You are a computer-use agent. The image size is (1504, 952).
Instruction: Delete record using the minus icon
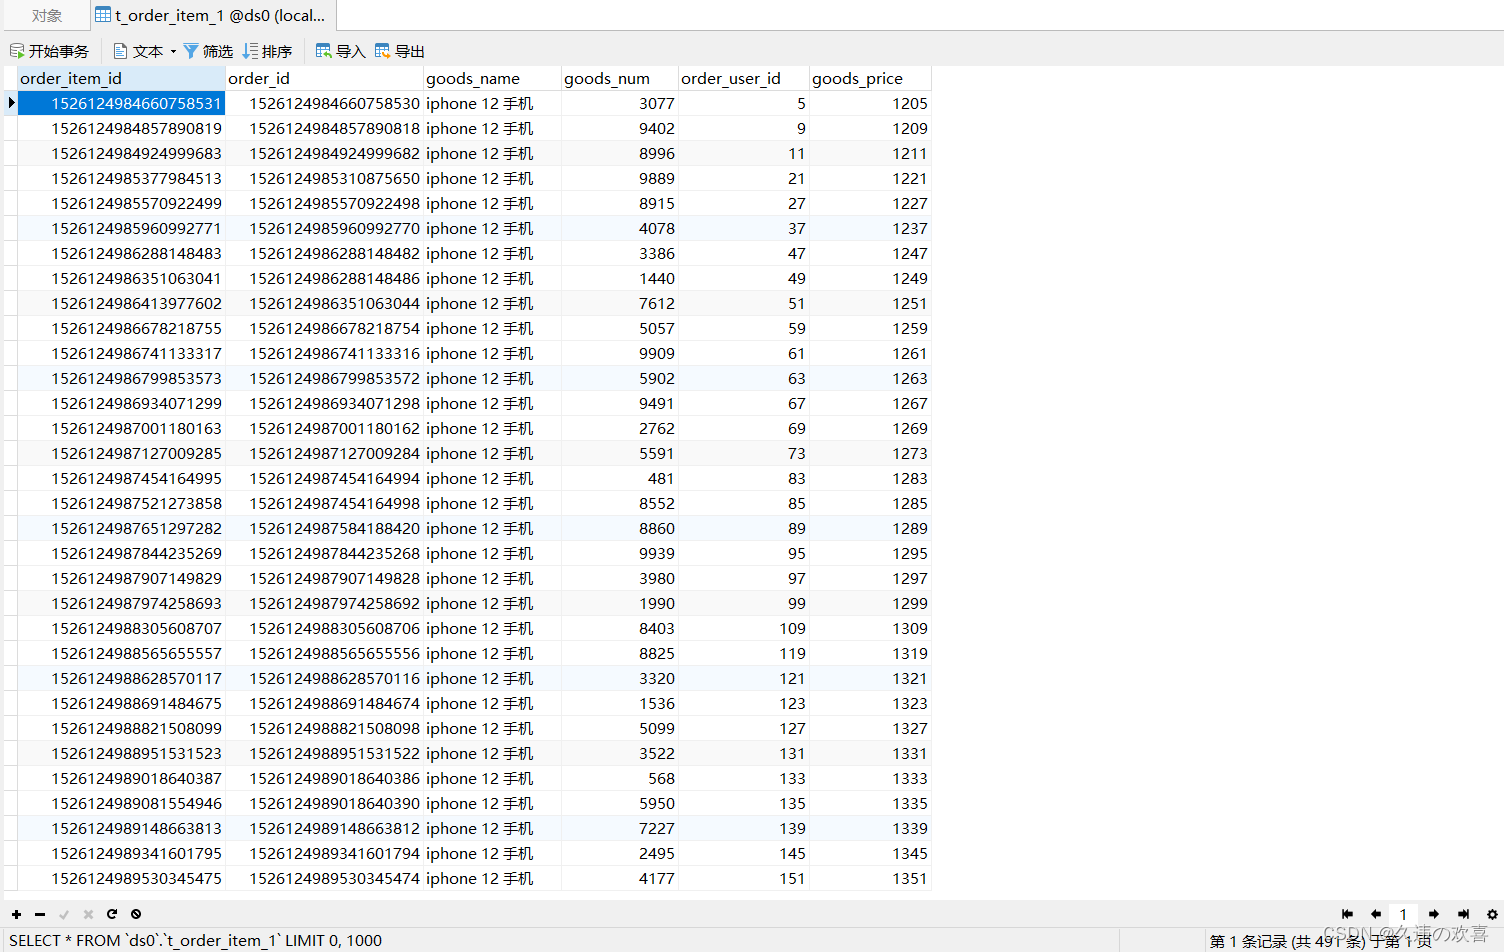(x=40, y=914)
